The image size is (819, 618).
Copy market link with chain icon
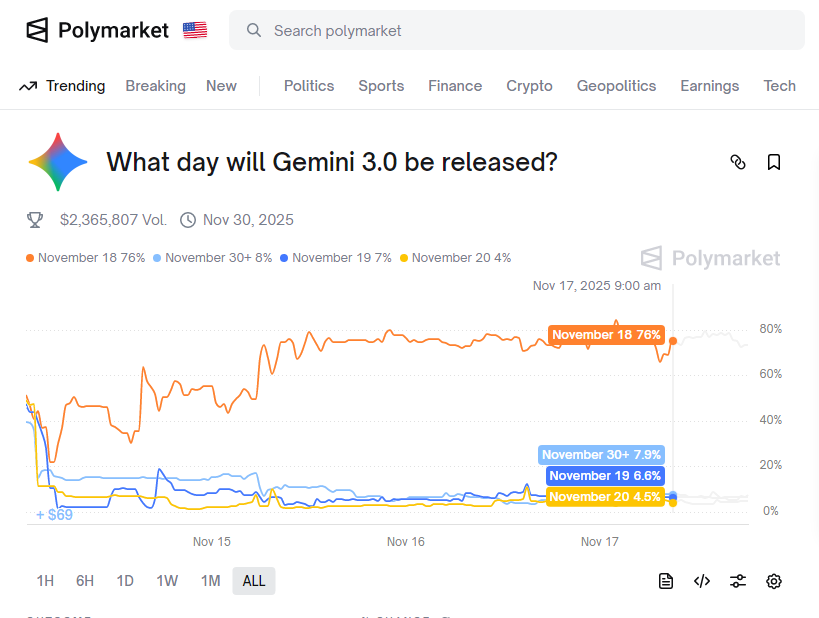[738, 162]
